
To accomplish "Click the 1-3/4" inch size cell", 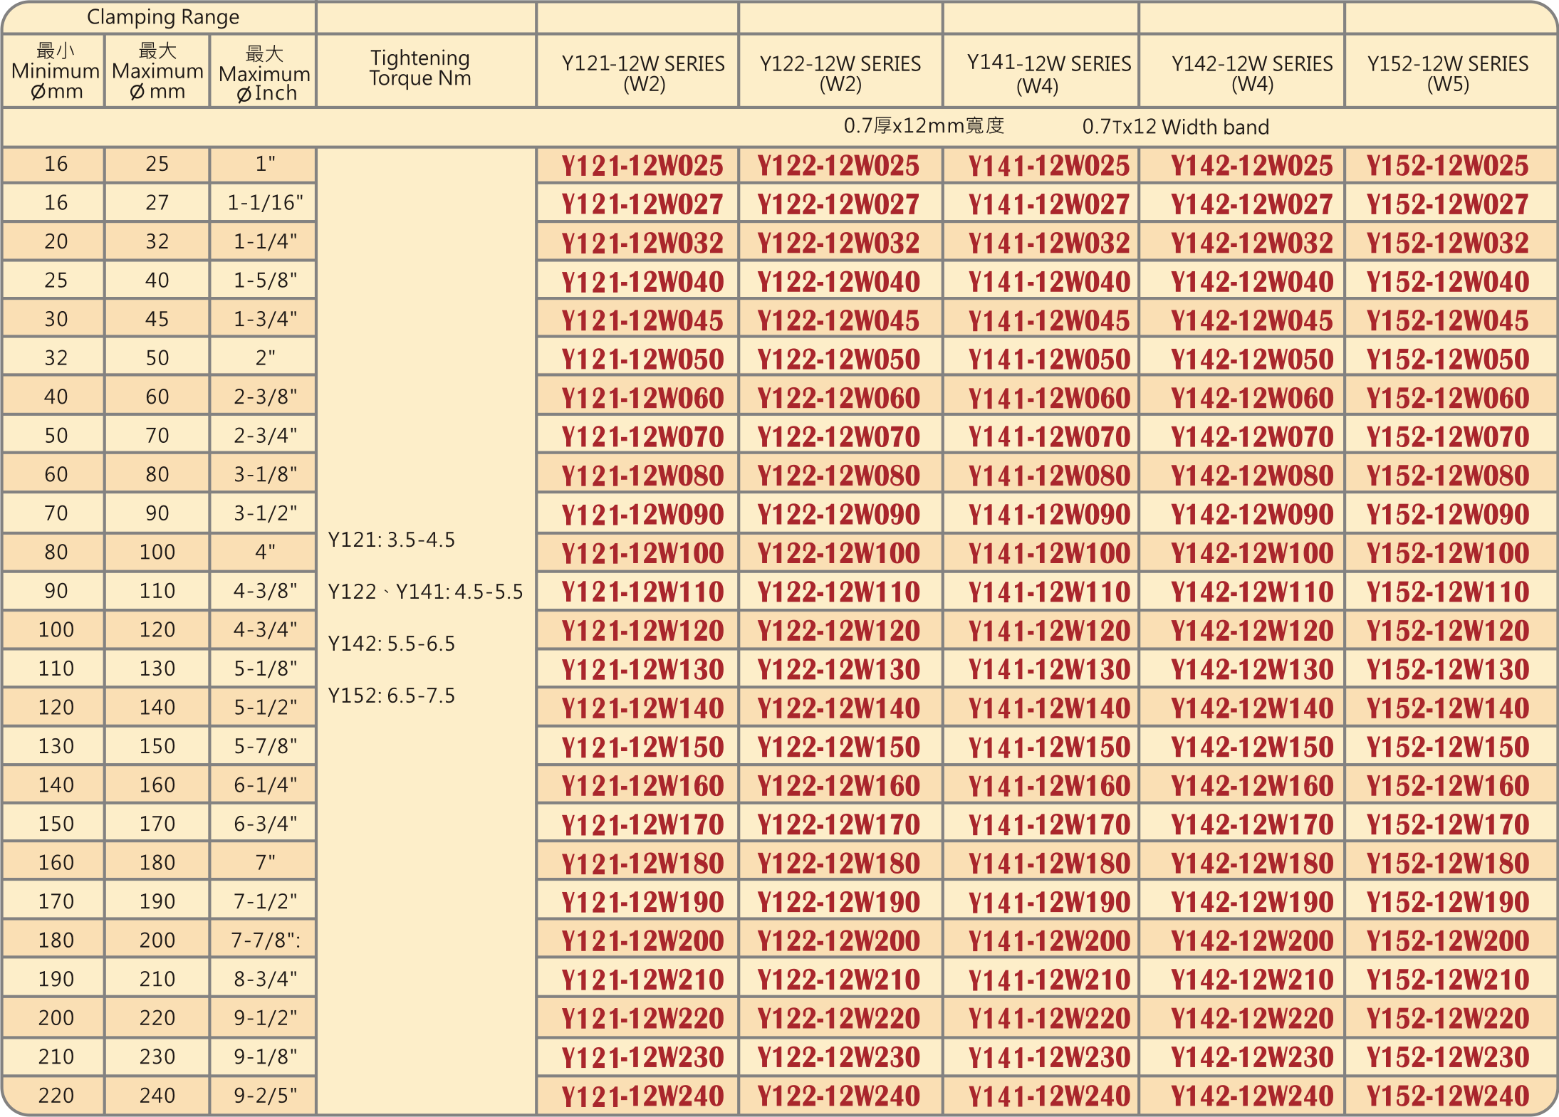I will click(265, 319).
